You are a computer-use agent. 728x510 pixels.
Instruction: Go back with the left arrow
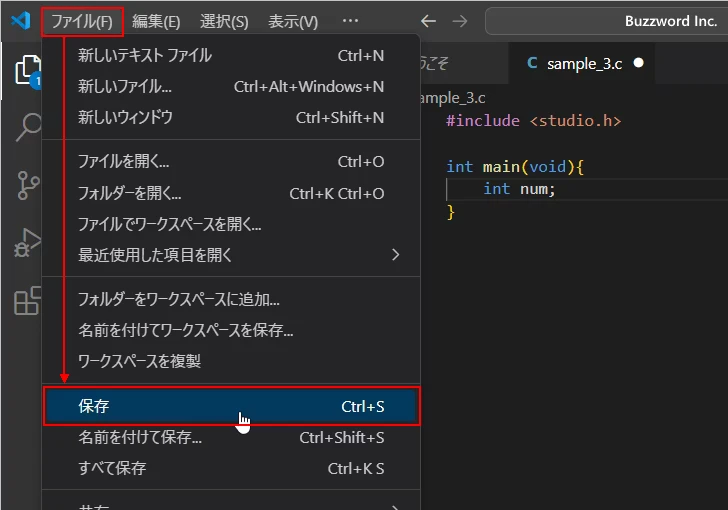click(428, 21)
